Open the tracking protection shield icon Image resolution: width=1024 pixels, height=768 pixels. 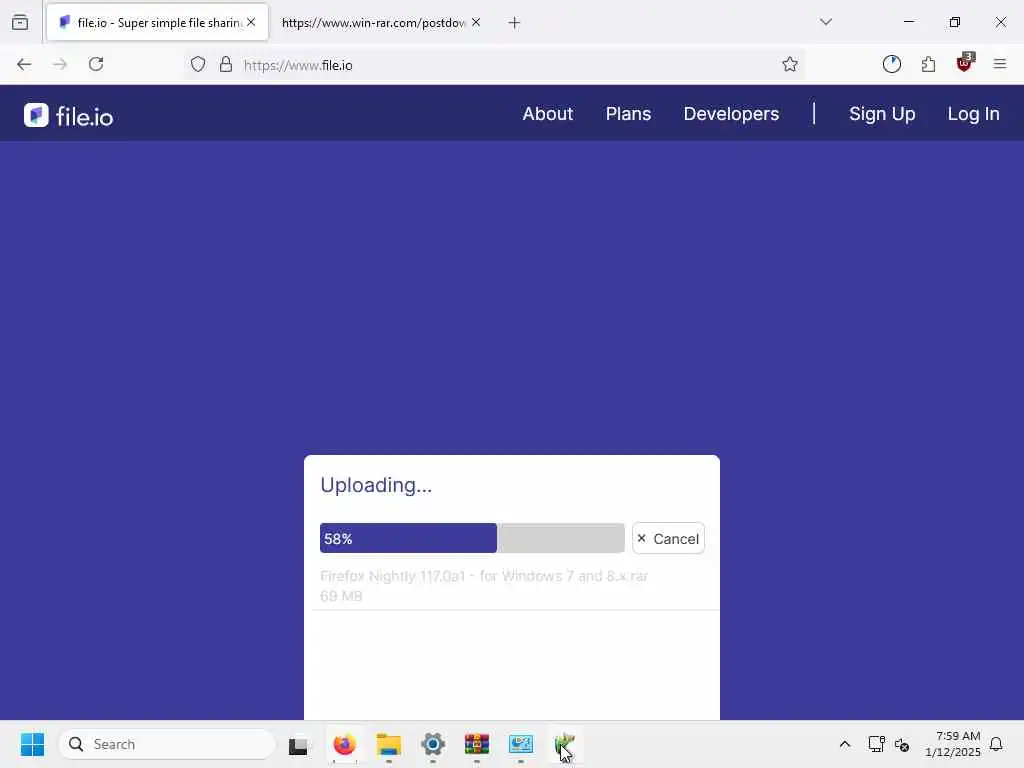198,64
